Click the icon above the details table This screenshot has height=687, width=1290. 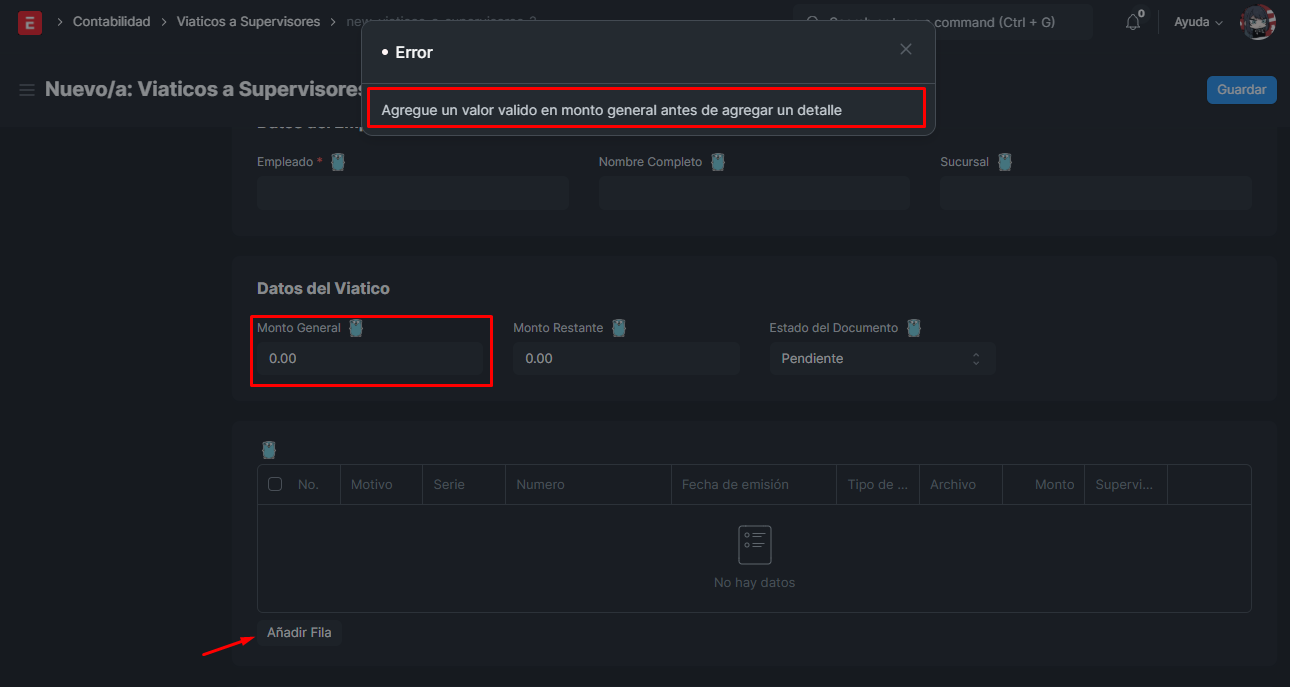coord(268,450)
